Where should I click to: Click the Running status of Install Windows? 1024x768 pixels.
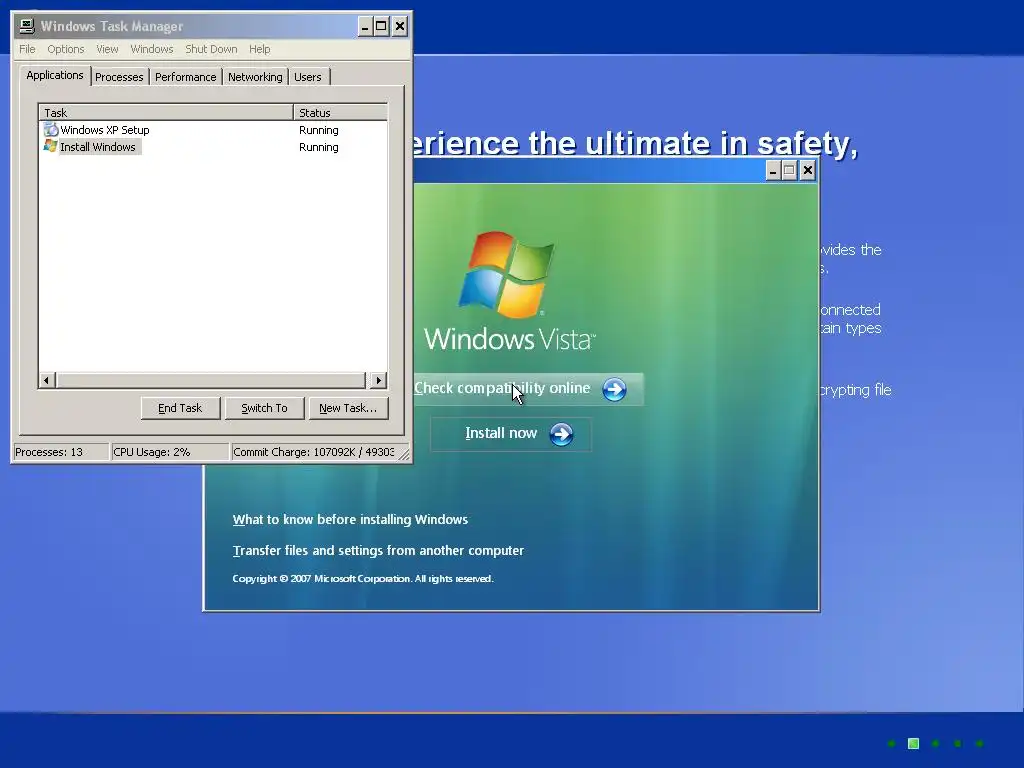pyautogui.click(x=319, y=147)
